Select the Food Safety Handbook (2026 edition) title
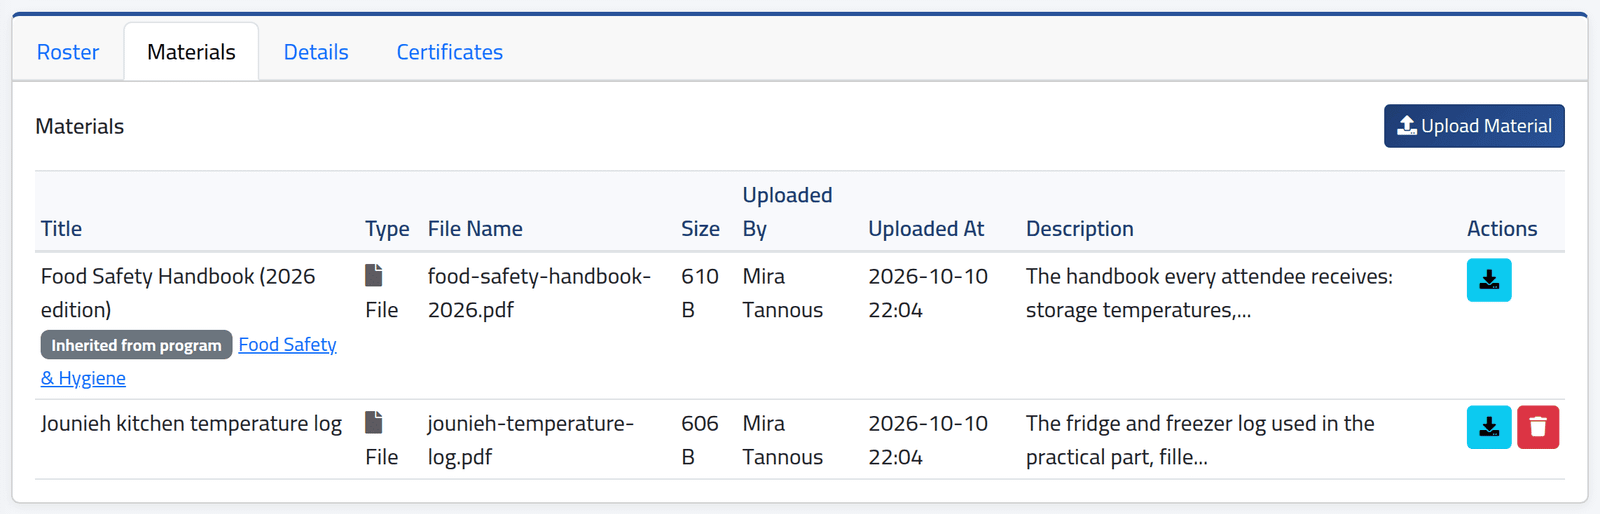This screenshot has width=1600, height=514. [178, 293]
